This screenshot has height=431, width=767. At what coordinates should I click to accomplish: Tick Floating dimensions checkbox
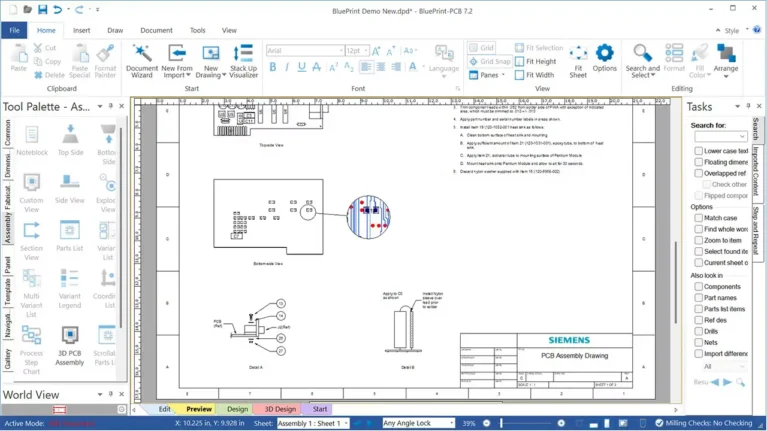coord(699,162)
